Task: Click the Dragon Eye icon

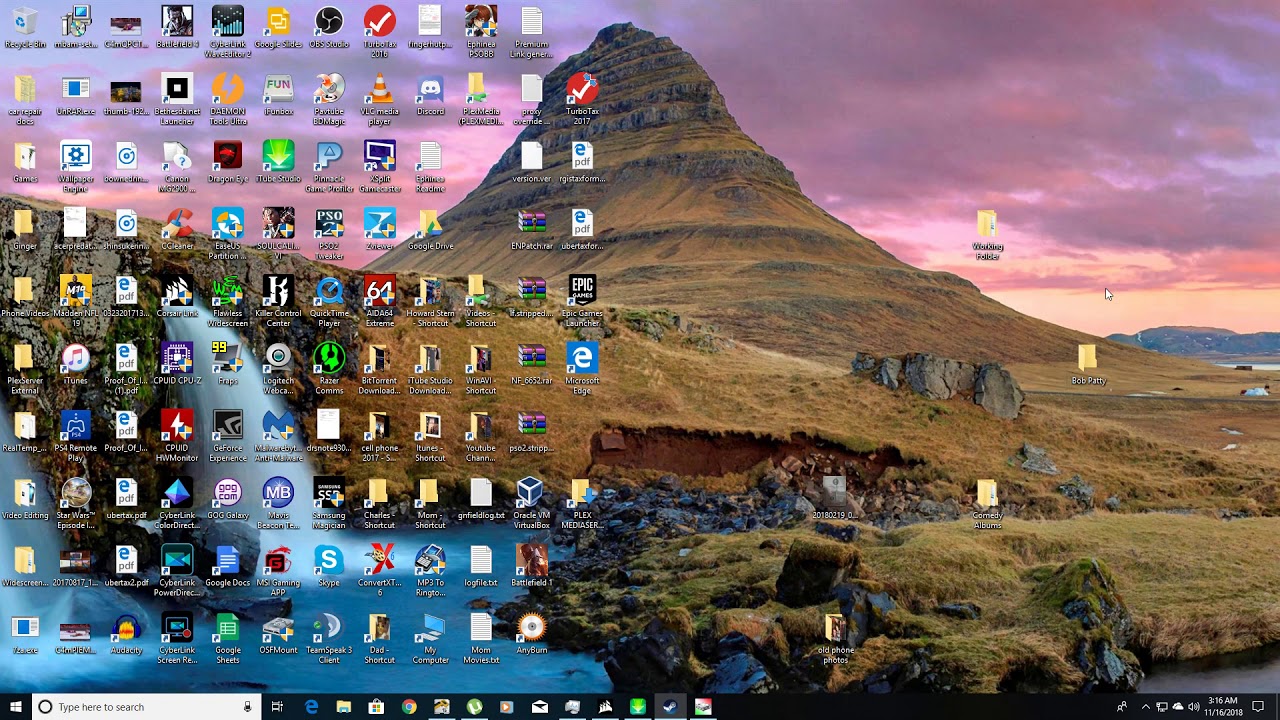Action: tap(228, 163)
